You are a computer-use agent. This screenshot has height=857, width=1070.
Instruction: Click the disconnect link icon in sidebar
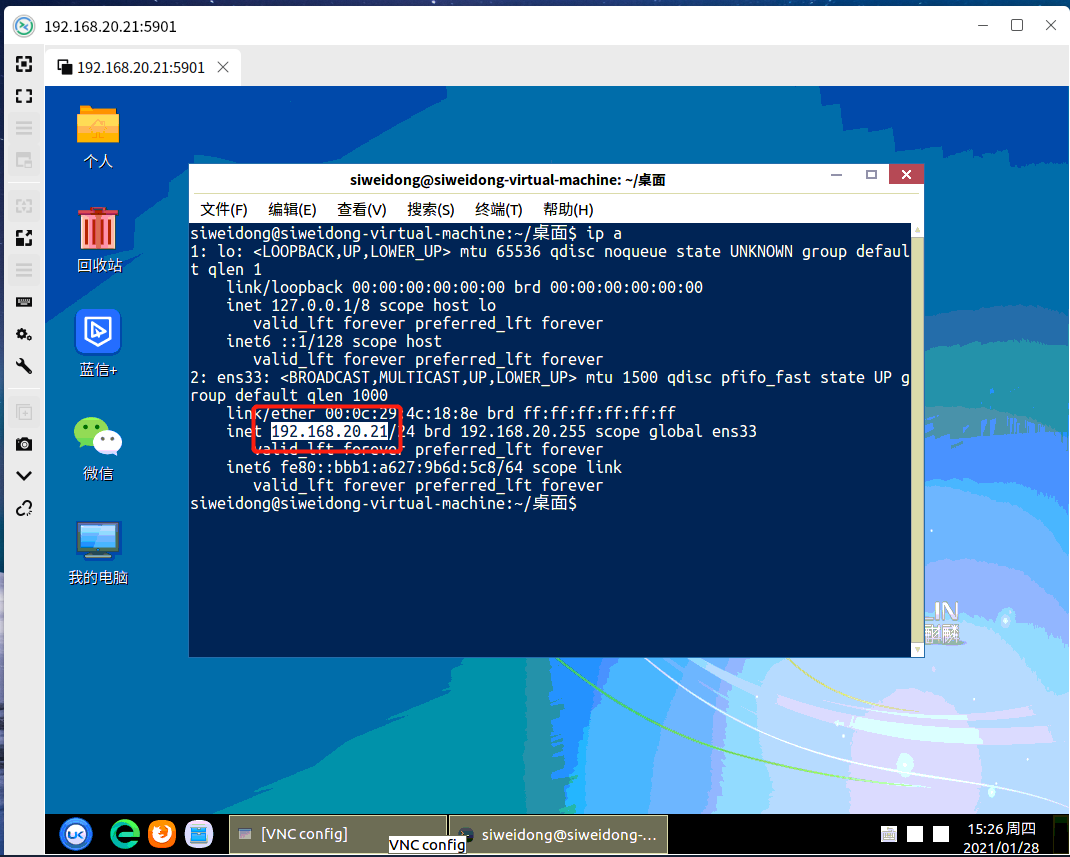coord(24,509)
